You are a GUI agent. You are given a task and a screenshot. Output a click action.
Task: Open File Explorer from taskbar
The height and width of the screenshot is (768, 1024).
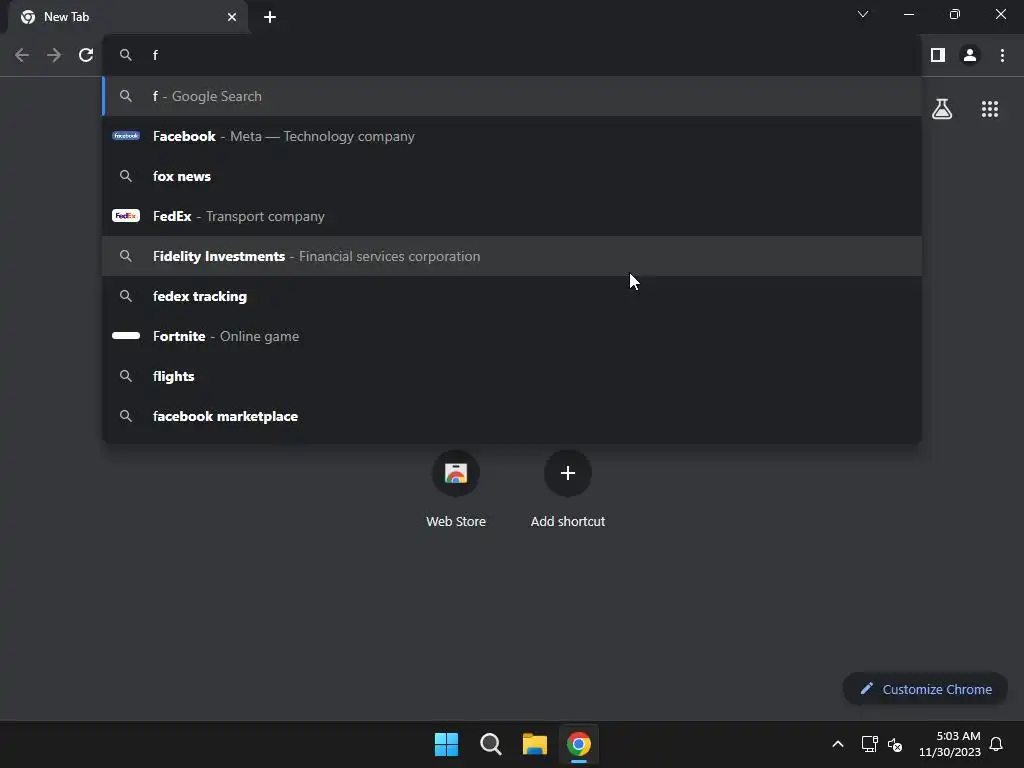pos(534,744)
